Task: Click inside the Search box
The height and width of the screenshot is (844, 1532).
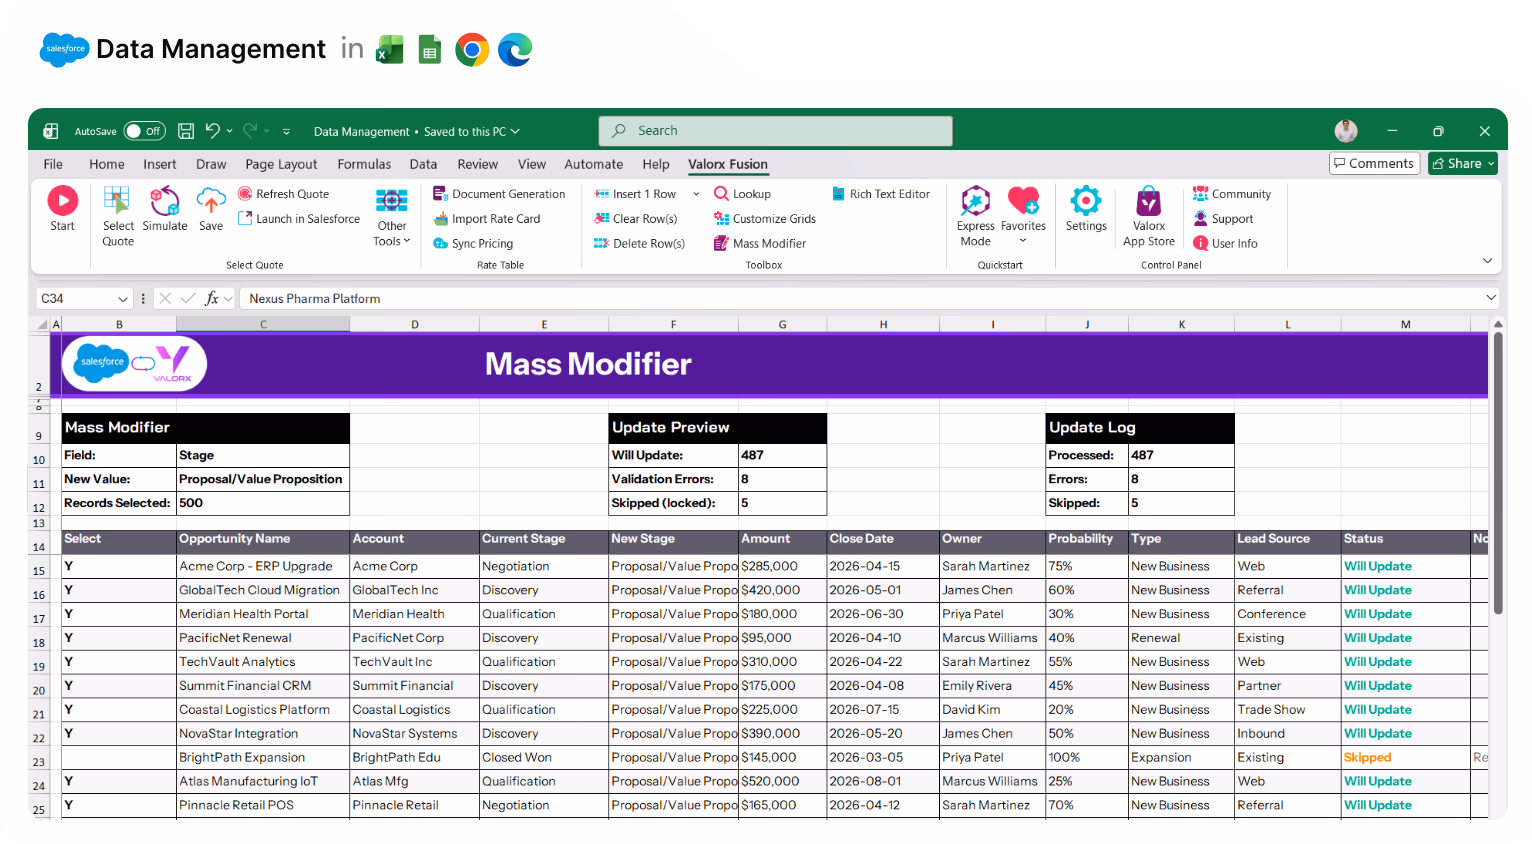Action: [775, 130]
